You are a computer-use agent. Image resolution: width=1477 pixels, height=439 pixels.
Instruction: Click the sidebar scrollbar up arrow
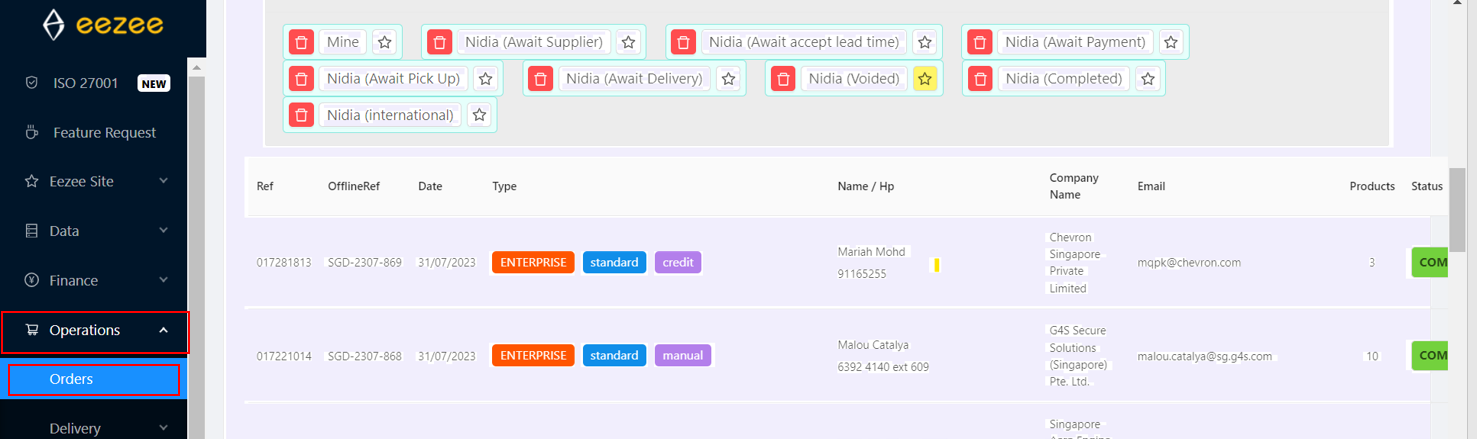click(x=196, y=68)
